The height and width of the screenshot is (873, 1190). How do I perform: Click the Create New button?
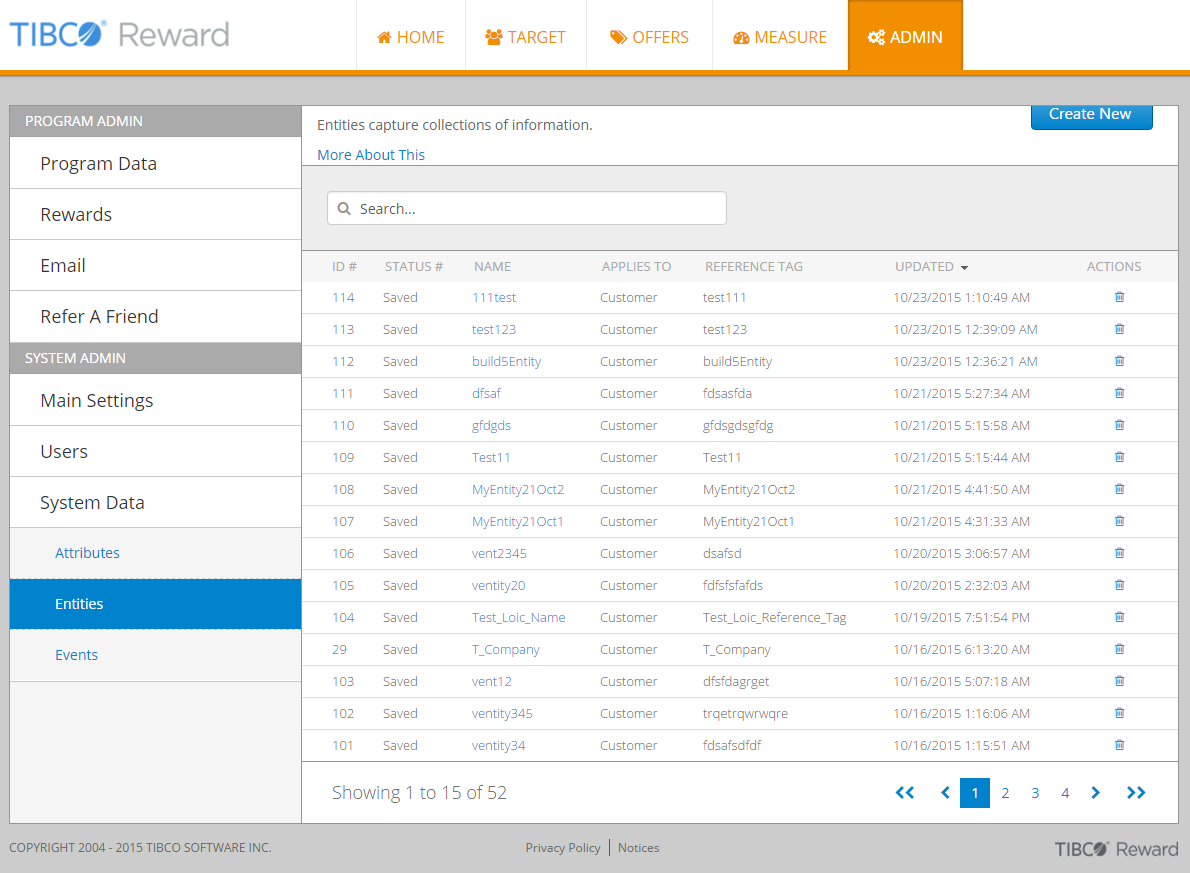(x=1091, y=115)
